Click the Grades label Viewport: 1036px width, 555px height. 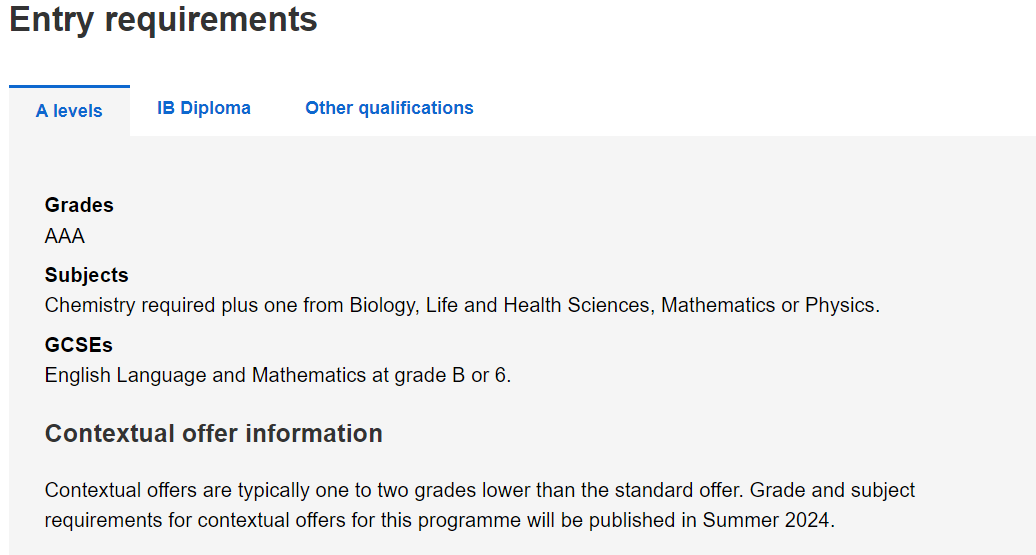79,205
